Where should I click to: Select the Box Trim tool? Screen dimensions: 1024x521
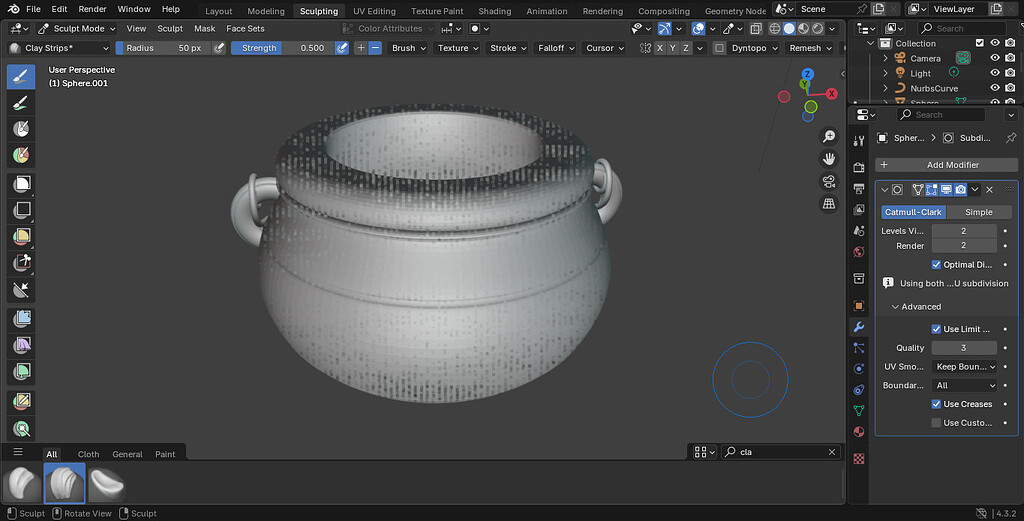coord(21,262)
